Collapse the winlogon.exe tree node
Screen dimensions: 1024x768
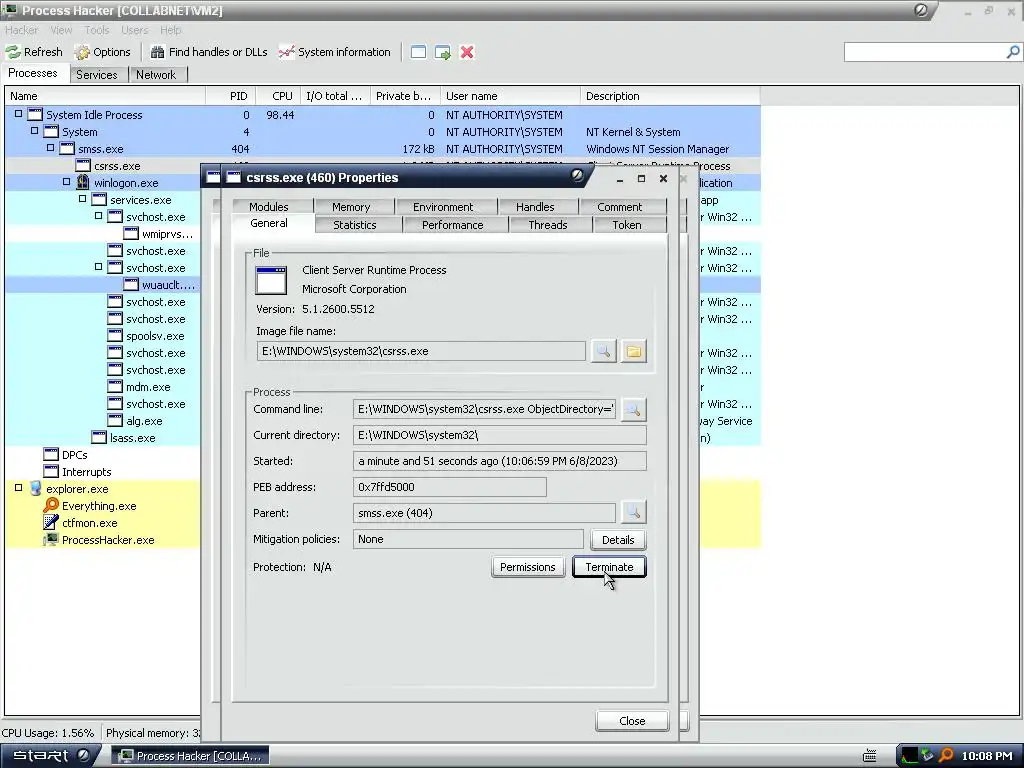(67, 182)
